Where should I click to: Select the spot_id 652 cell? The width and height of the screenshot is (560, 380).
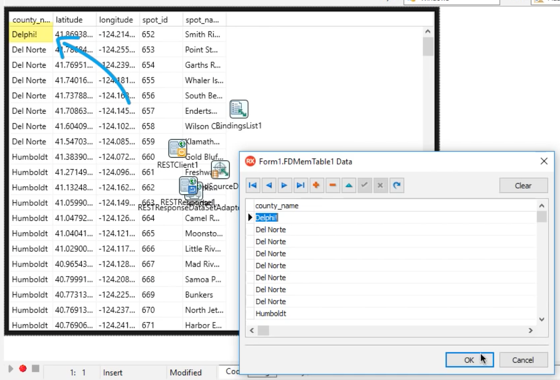[x=161, y=35]
